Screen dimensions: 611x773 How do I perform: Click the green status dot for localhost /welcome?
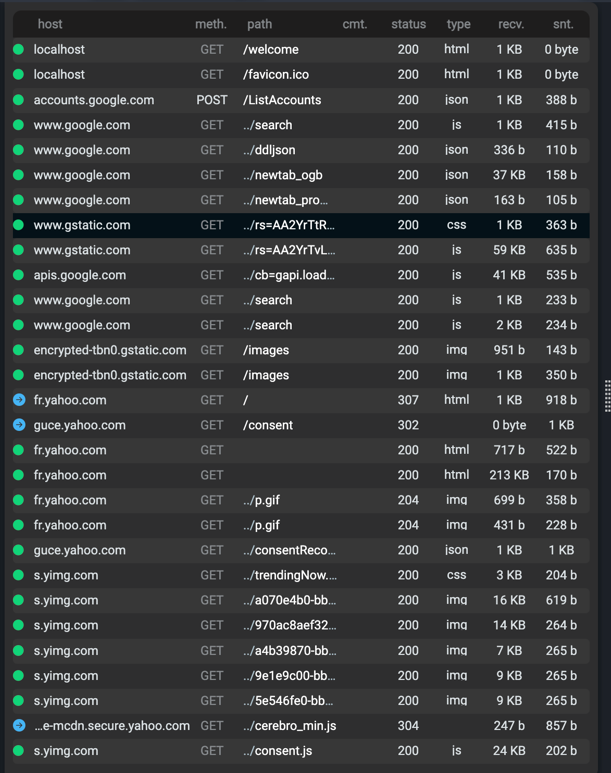click(x=19, y=49)
